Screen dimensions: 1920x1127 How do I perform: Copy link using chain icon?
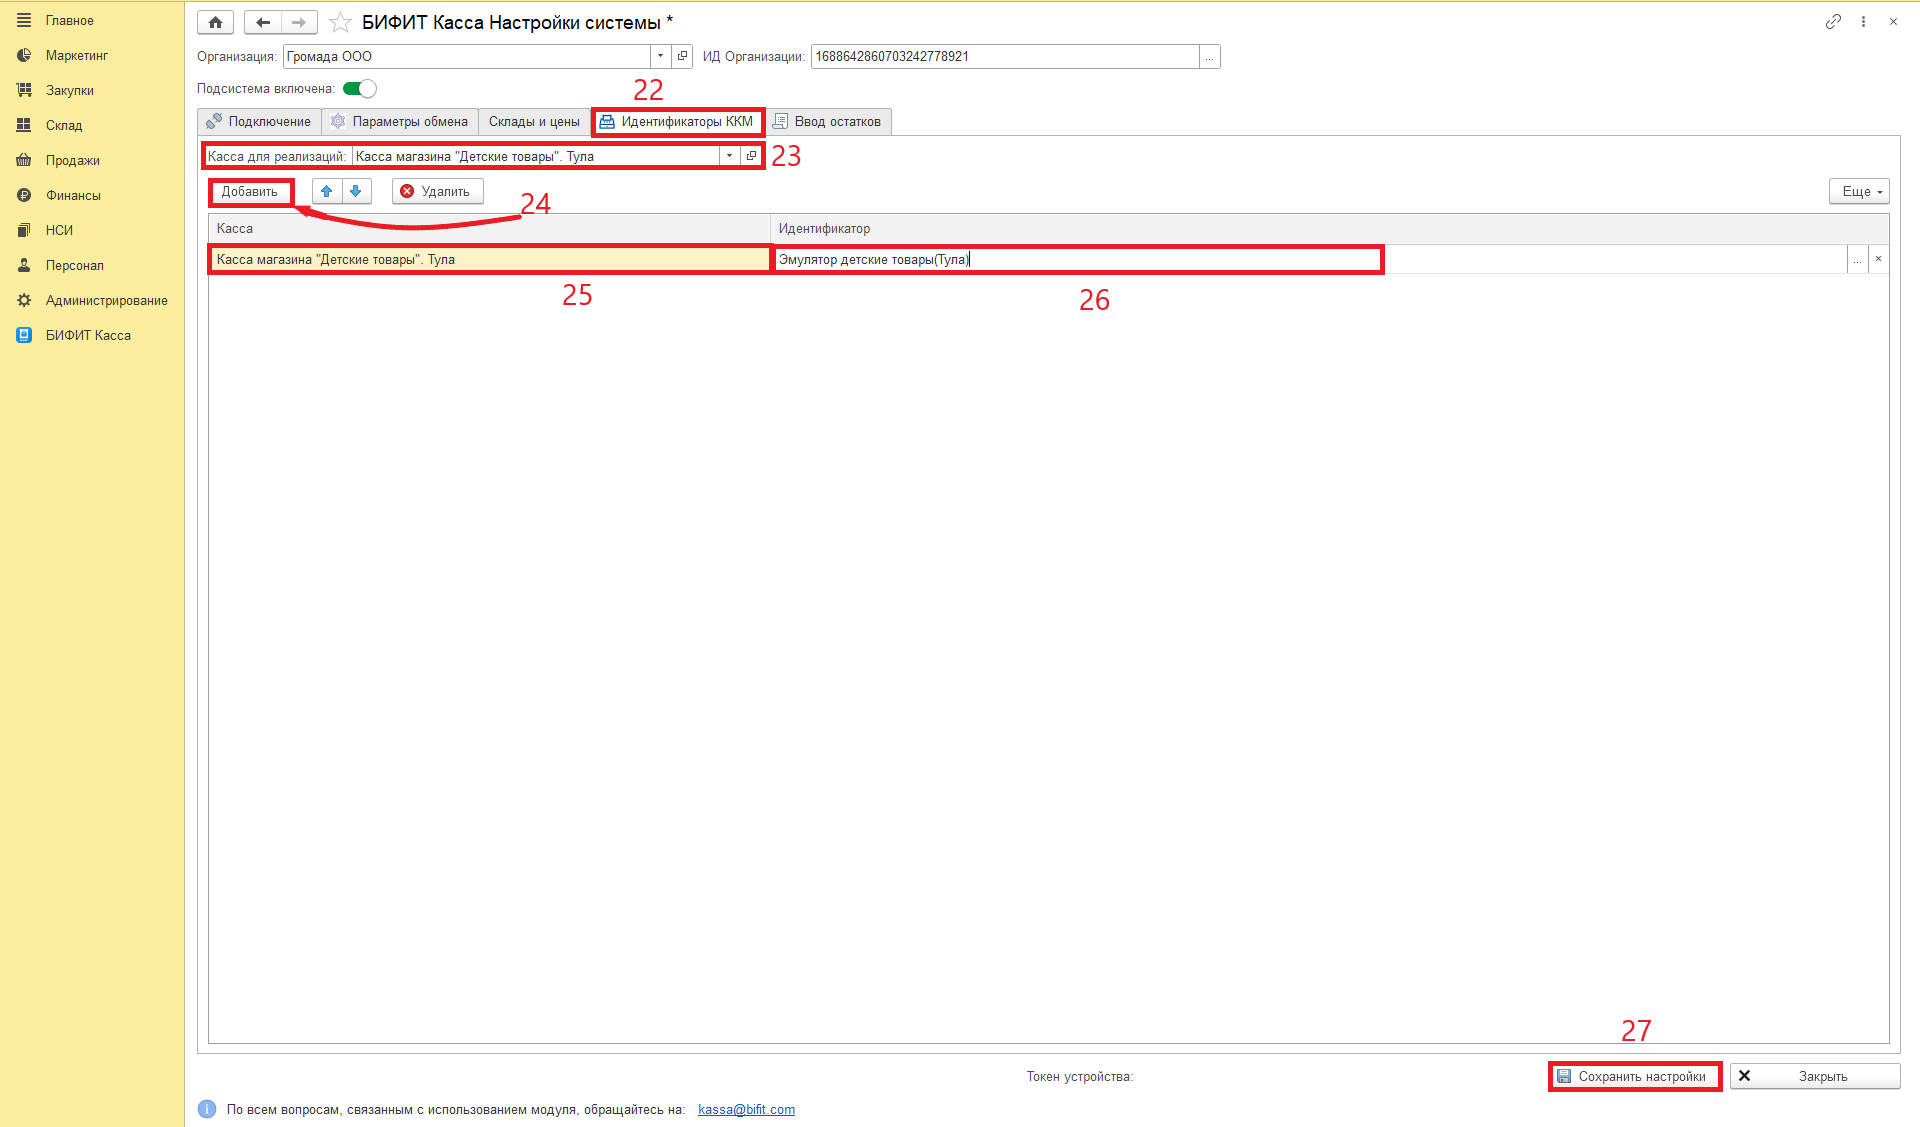coord(1832,21)
